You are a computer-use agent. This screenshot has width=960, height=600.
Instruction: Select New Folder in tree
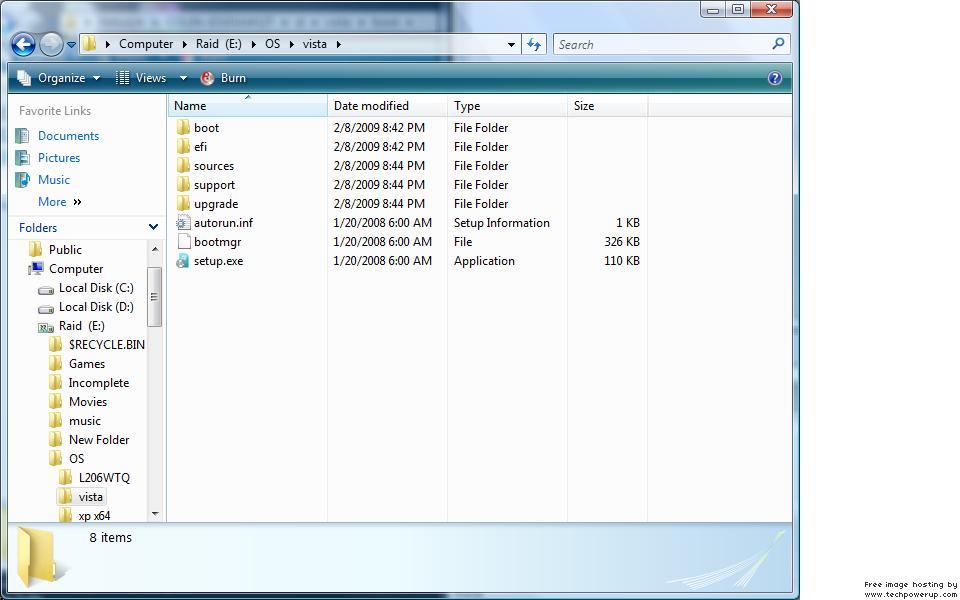99,440
